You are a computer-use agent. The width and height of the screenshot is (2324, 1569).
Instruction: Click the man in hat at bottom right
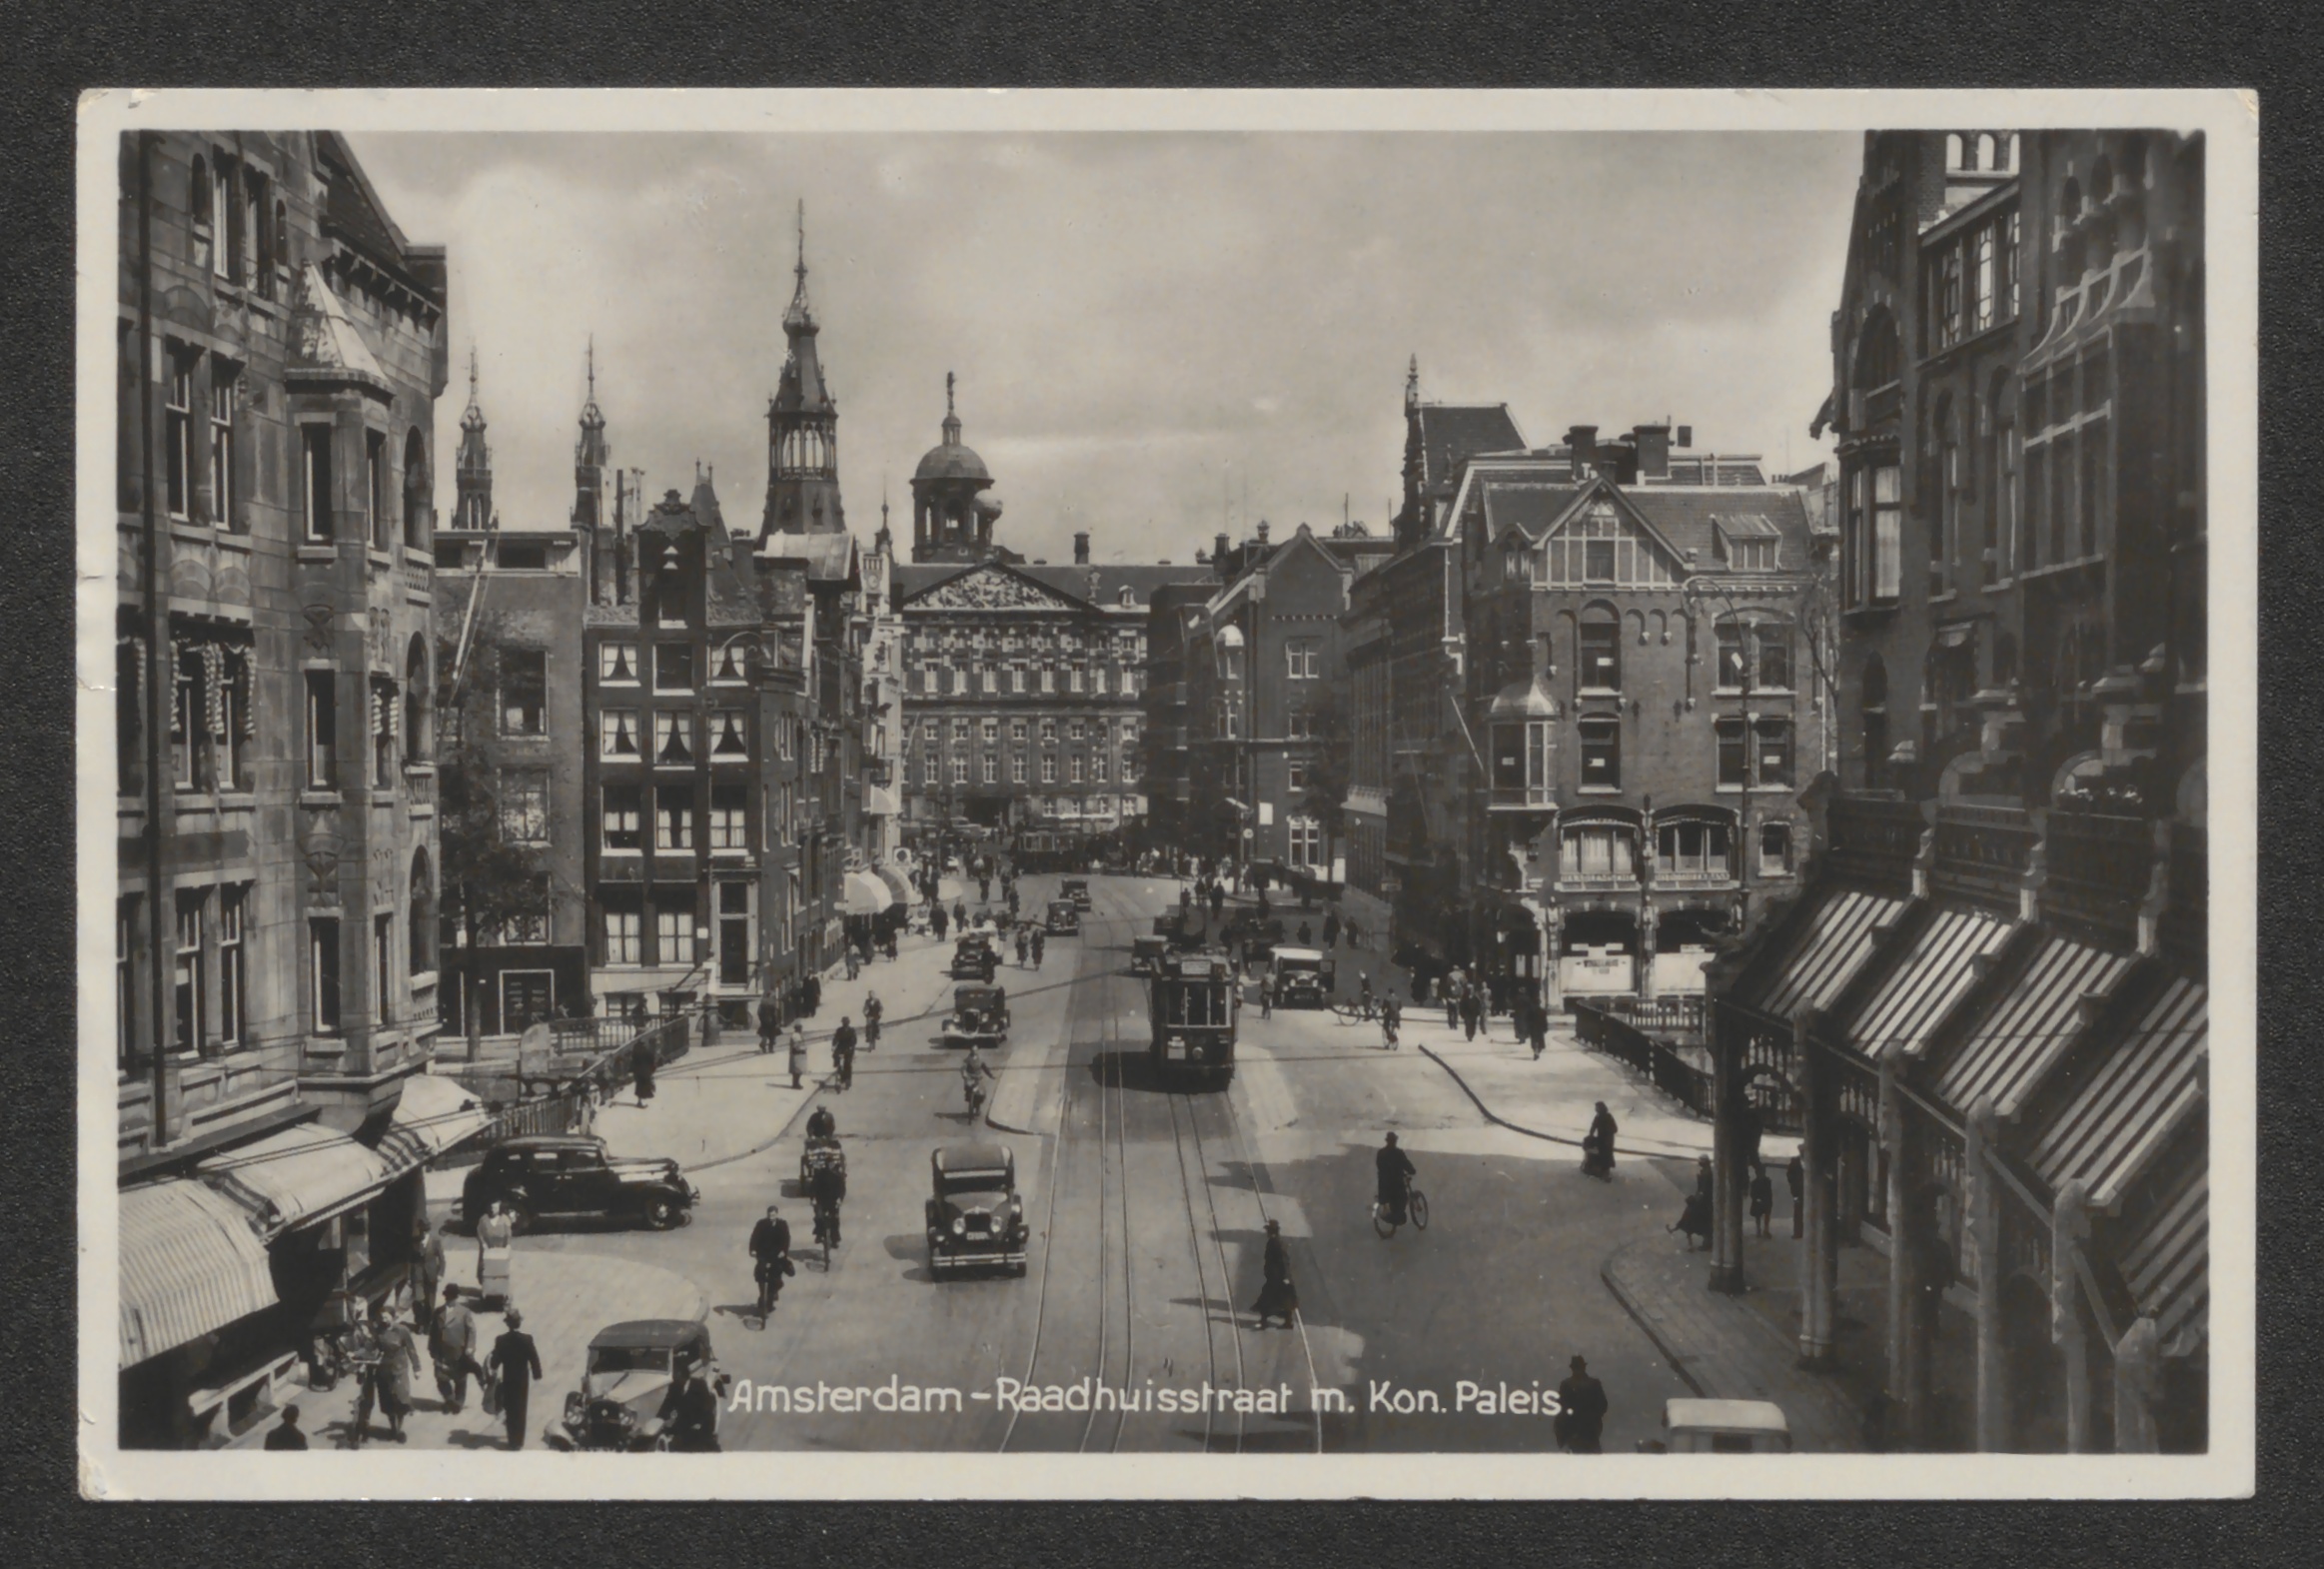coord(1580,1405)
